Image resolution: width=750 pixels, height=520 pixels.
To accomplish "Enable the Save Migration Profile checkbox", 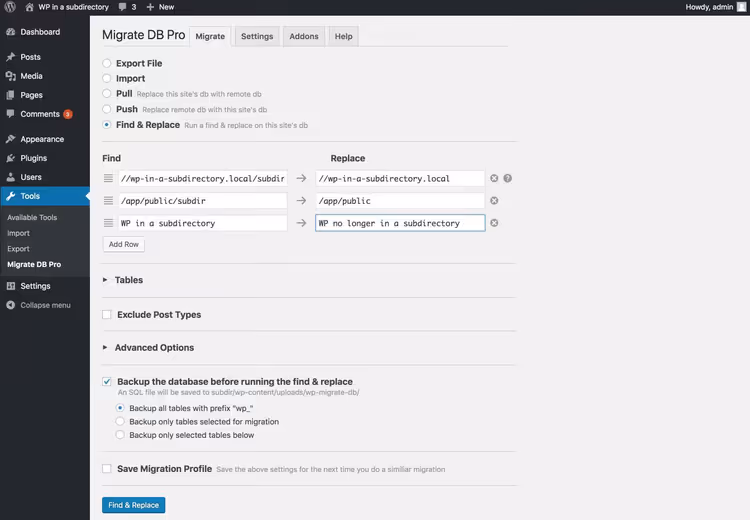I will tap(107, 469).
